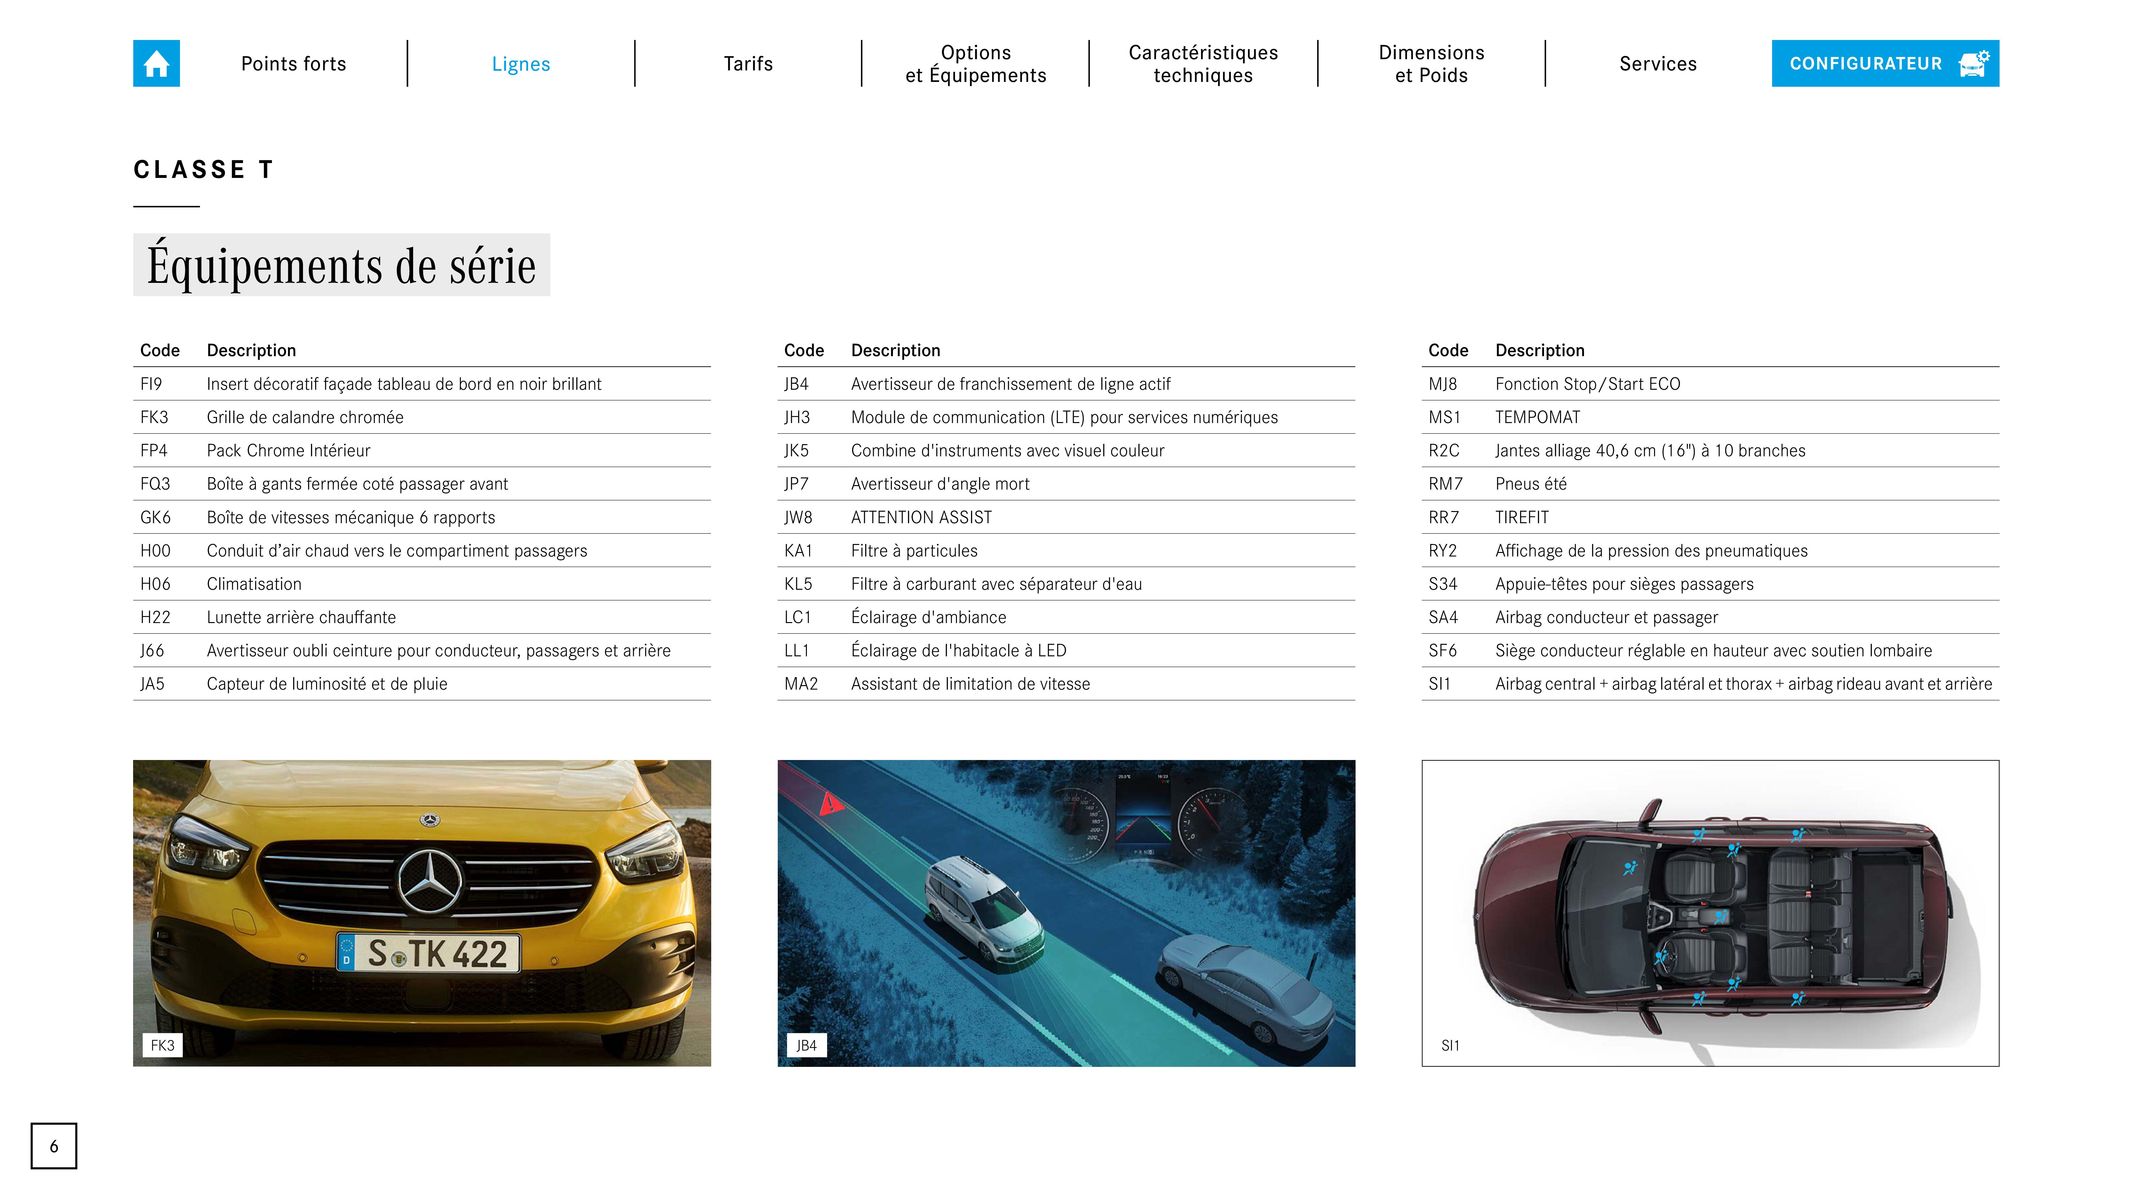Click the Équipements de série heading
The image size is (2133, 1200).
point(341,265)
